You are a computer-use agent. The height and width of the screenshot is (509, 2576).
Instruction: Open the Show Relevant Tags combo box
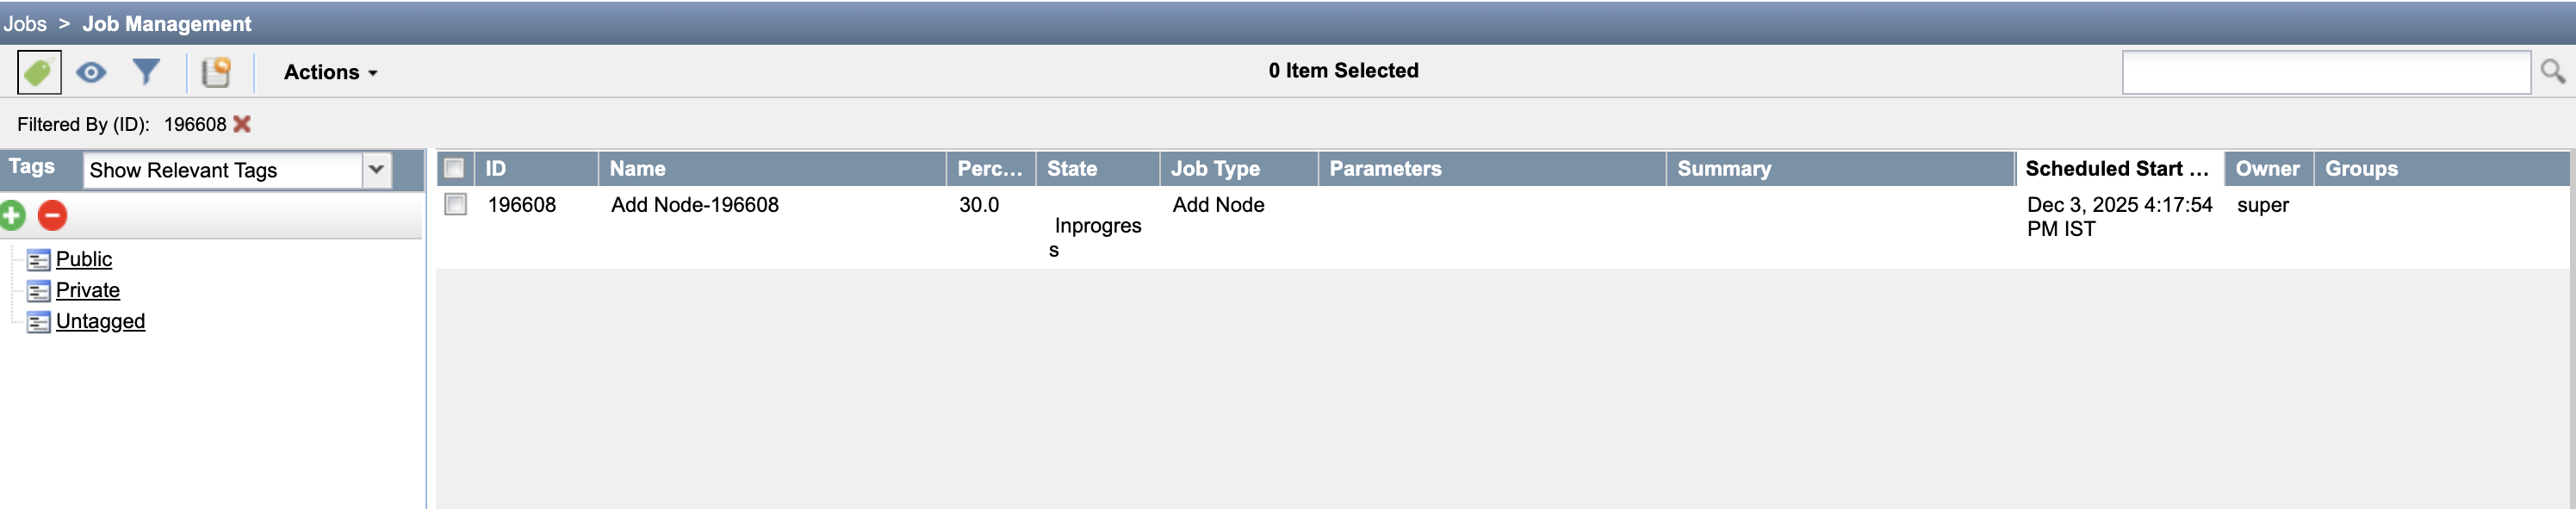tap(237, 170)
